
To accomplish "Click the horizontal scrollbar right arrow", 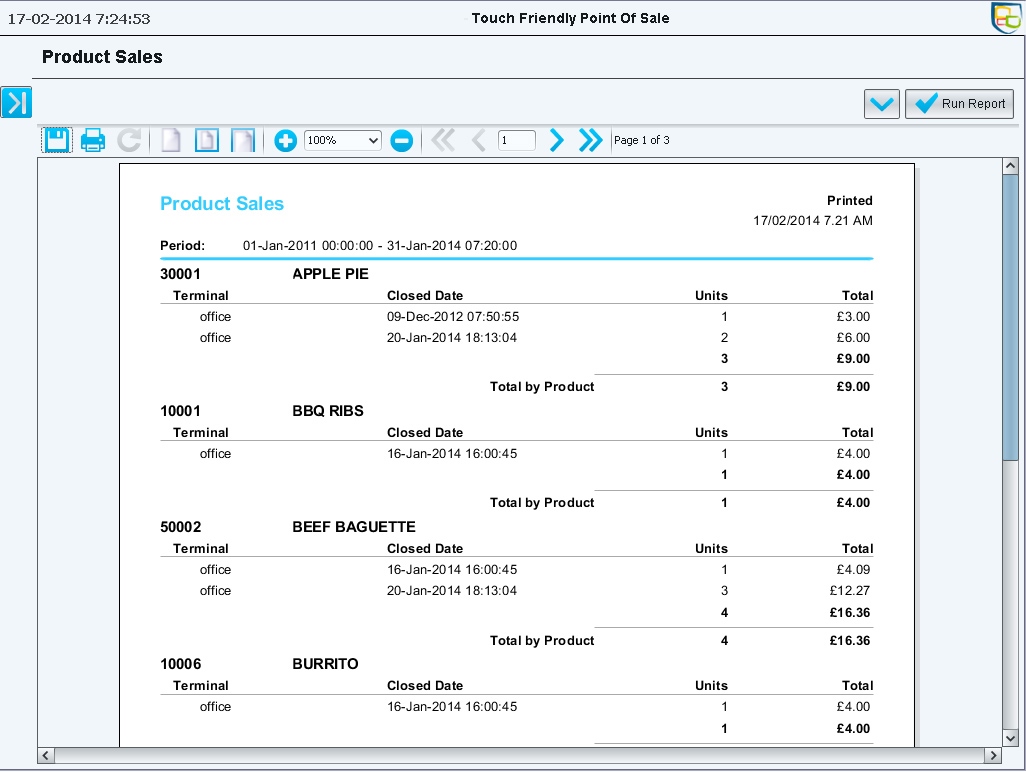I will point(992,755).
